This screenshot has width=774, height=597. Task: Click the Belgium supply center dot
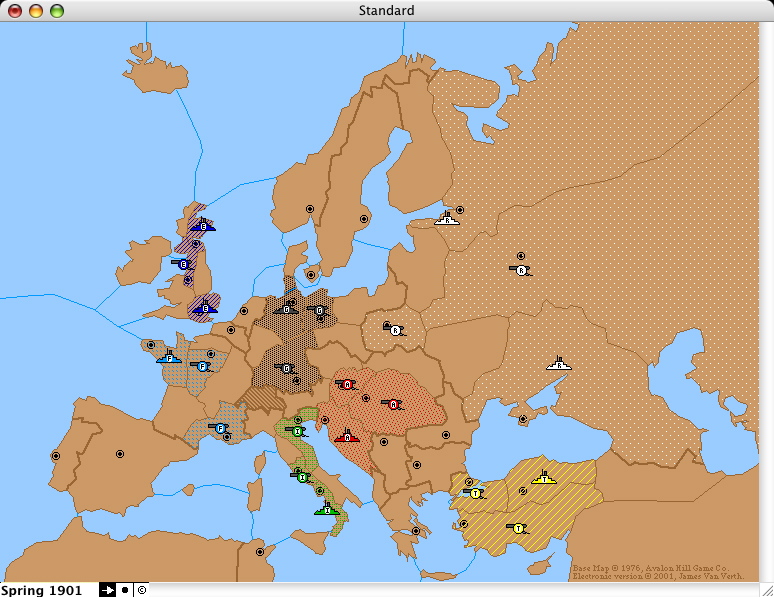[x=231, y=330]
